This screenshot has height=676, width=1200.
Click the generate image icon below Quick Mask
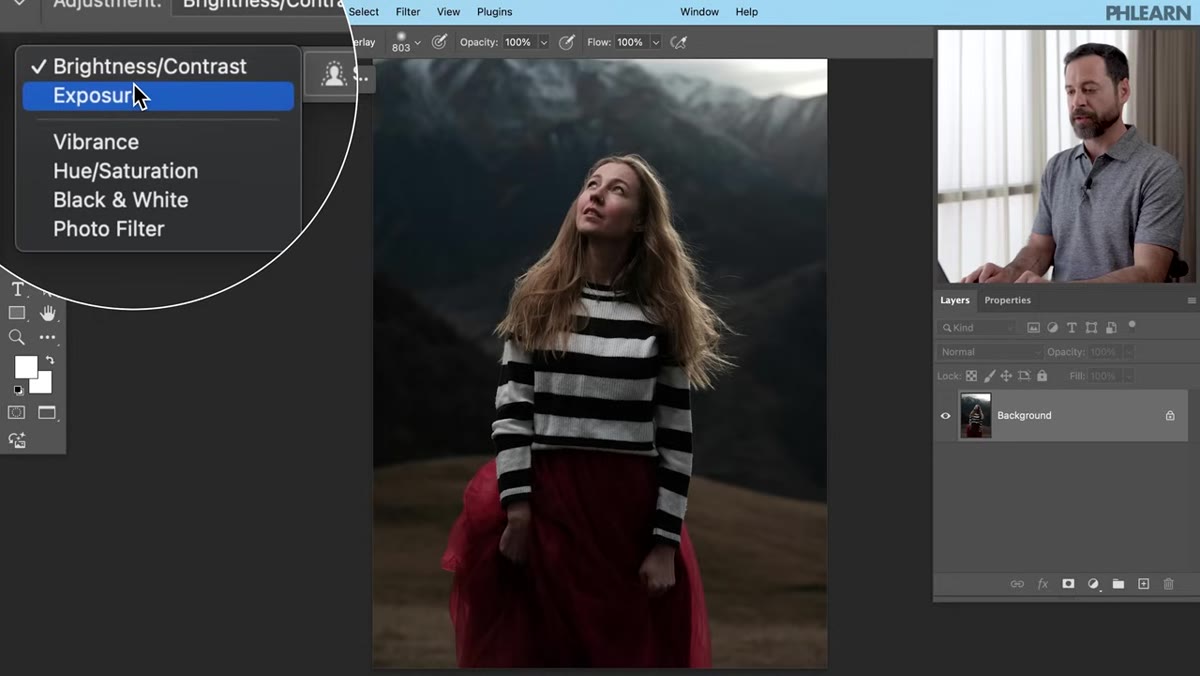click(17, 439)
